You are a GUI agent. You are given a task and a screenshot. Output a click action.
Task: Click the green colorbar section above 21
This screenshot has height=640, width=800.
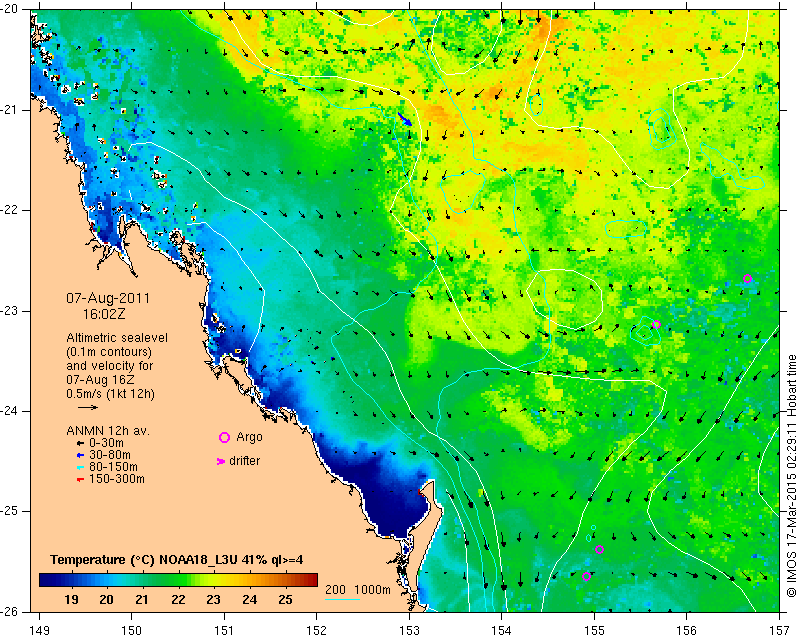(x=142, y=580)
